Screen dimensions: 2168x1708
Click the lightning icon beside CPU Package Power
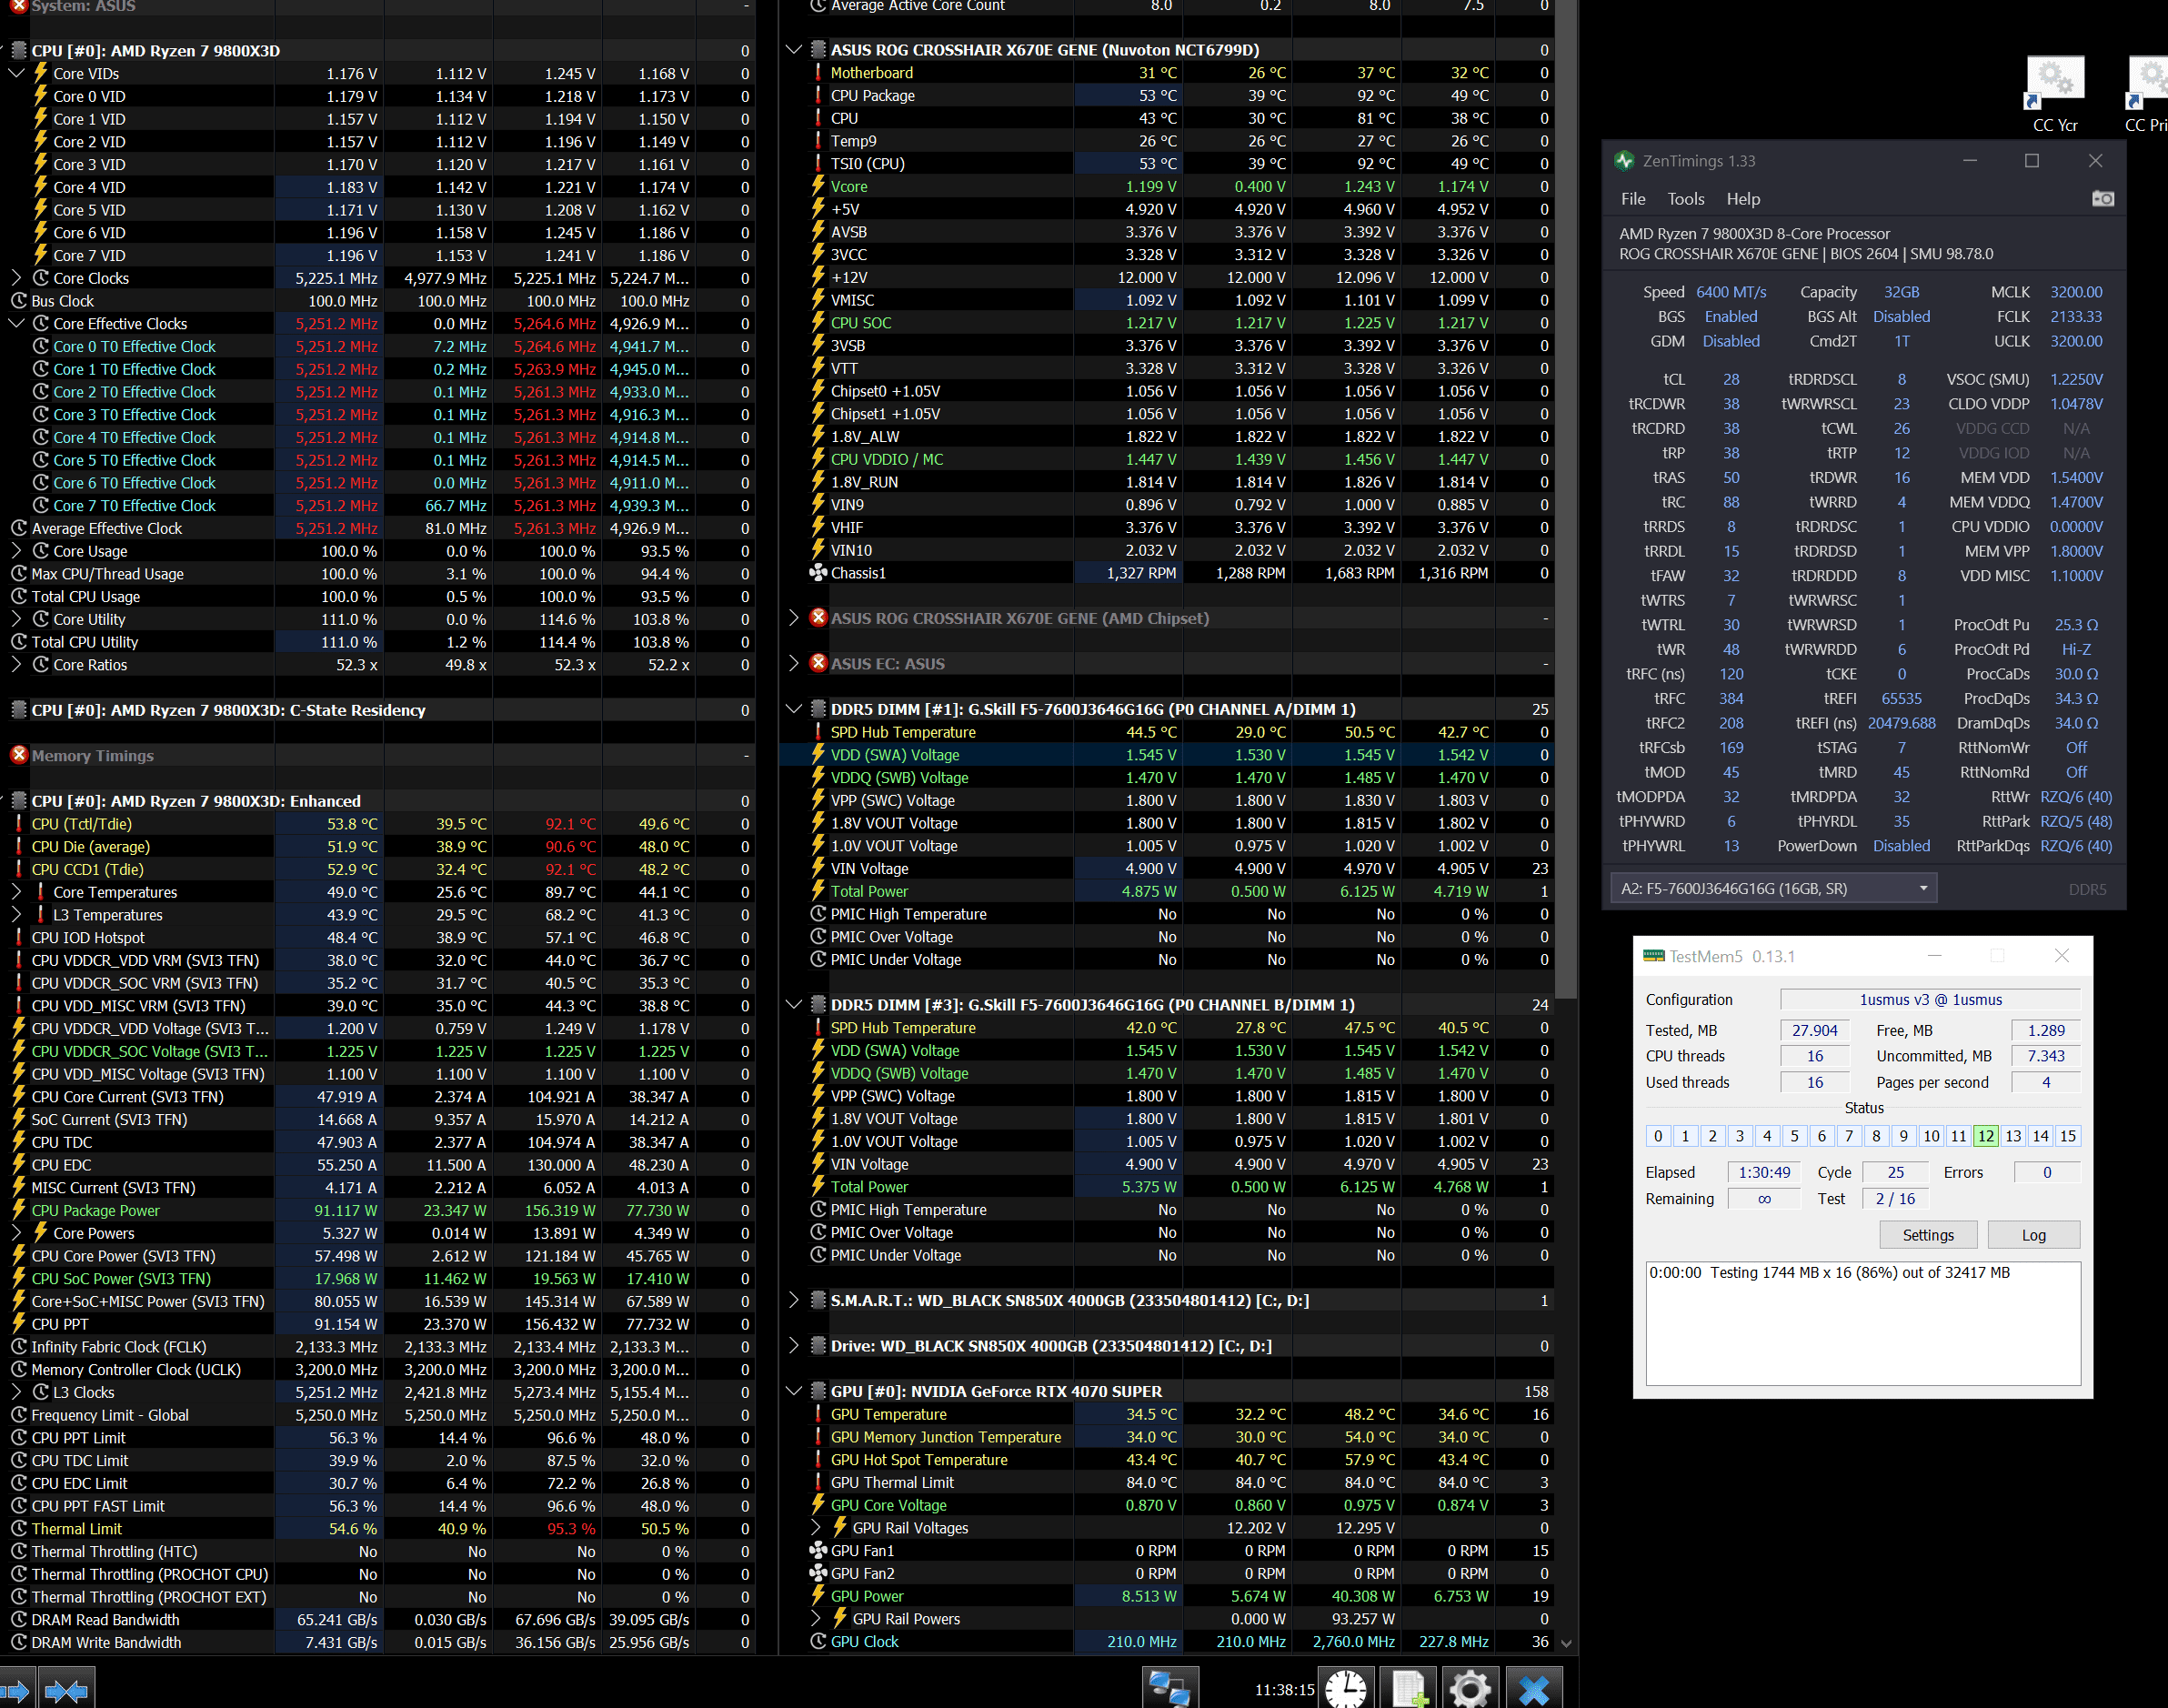[18, 1210]
